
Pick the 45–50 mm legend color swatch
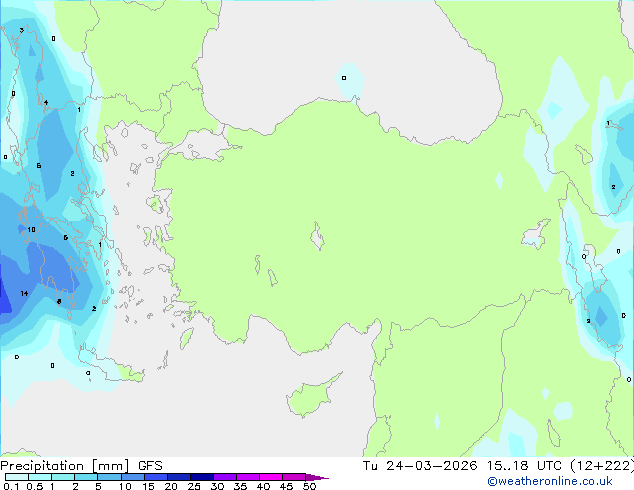coord(294,477)
